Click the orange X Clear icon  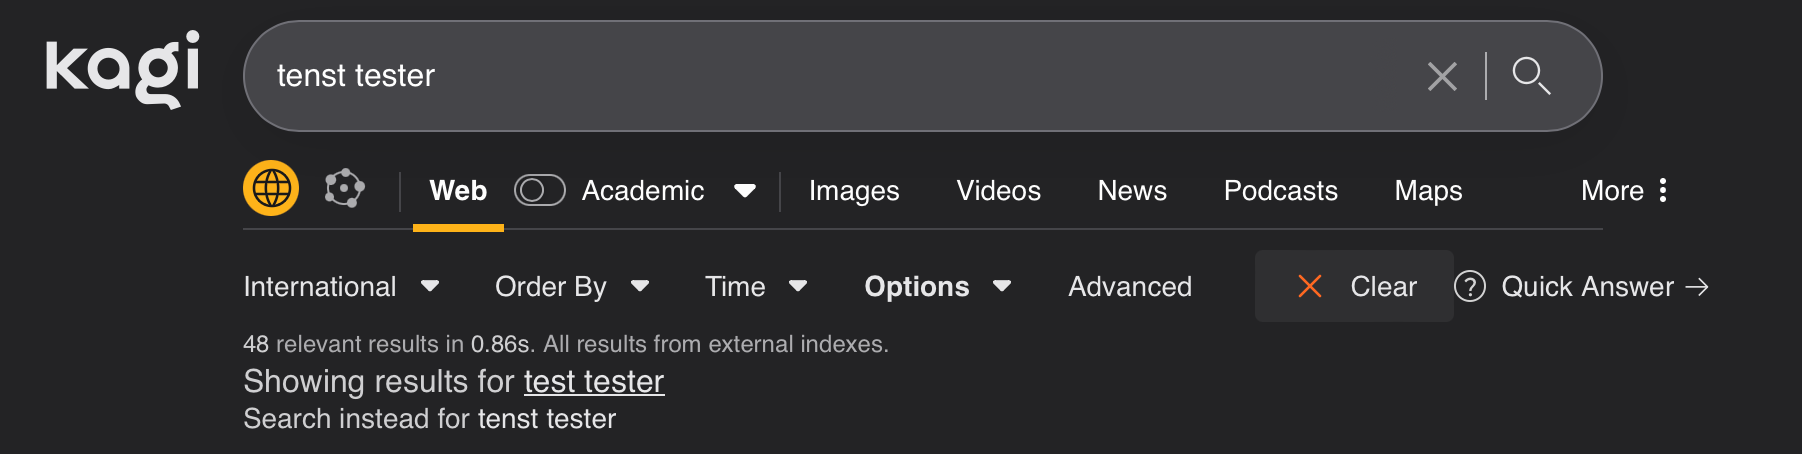[1309, 287]
